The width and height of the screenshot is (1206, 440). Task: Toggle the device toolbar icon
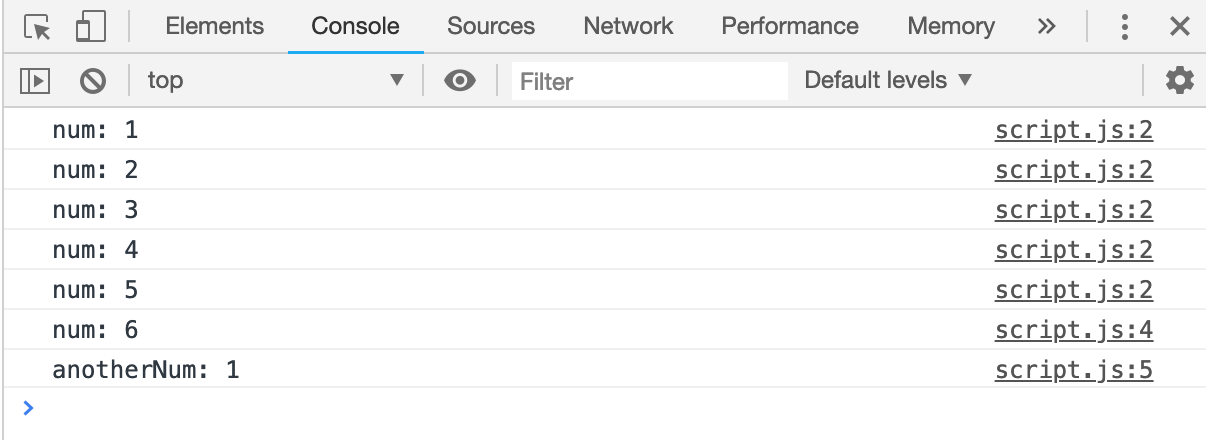[x=90, y=27]
